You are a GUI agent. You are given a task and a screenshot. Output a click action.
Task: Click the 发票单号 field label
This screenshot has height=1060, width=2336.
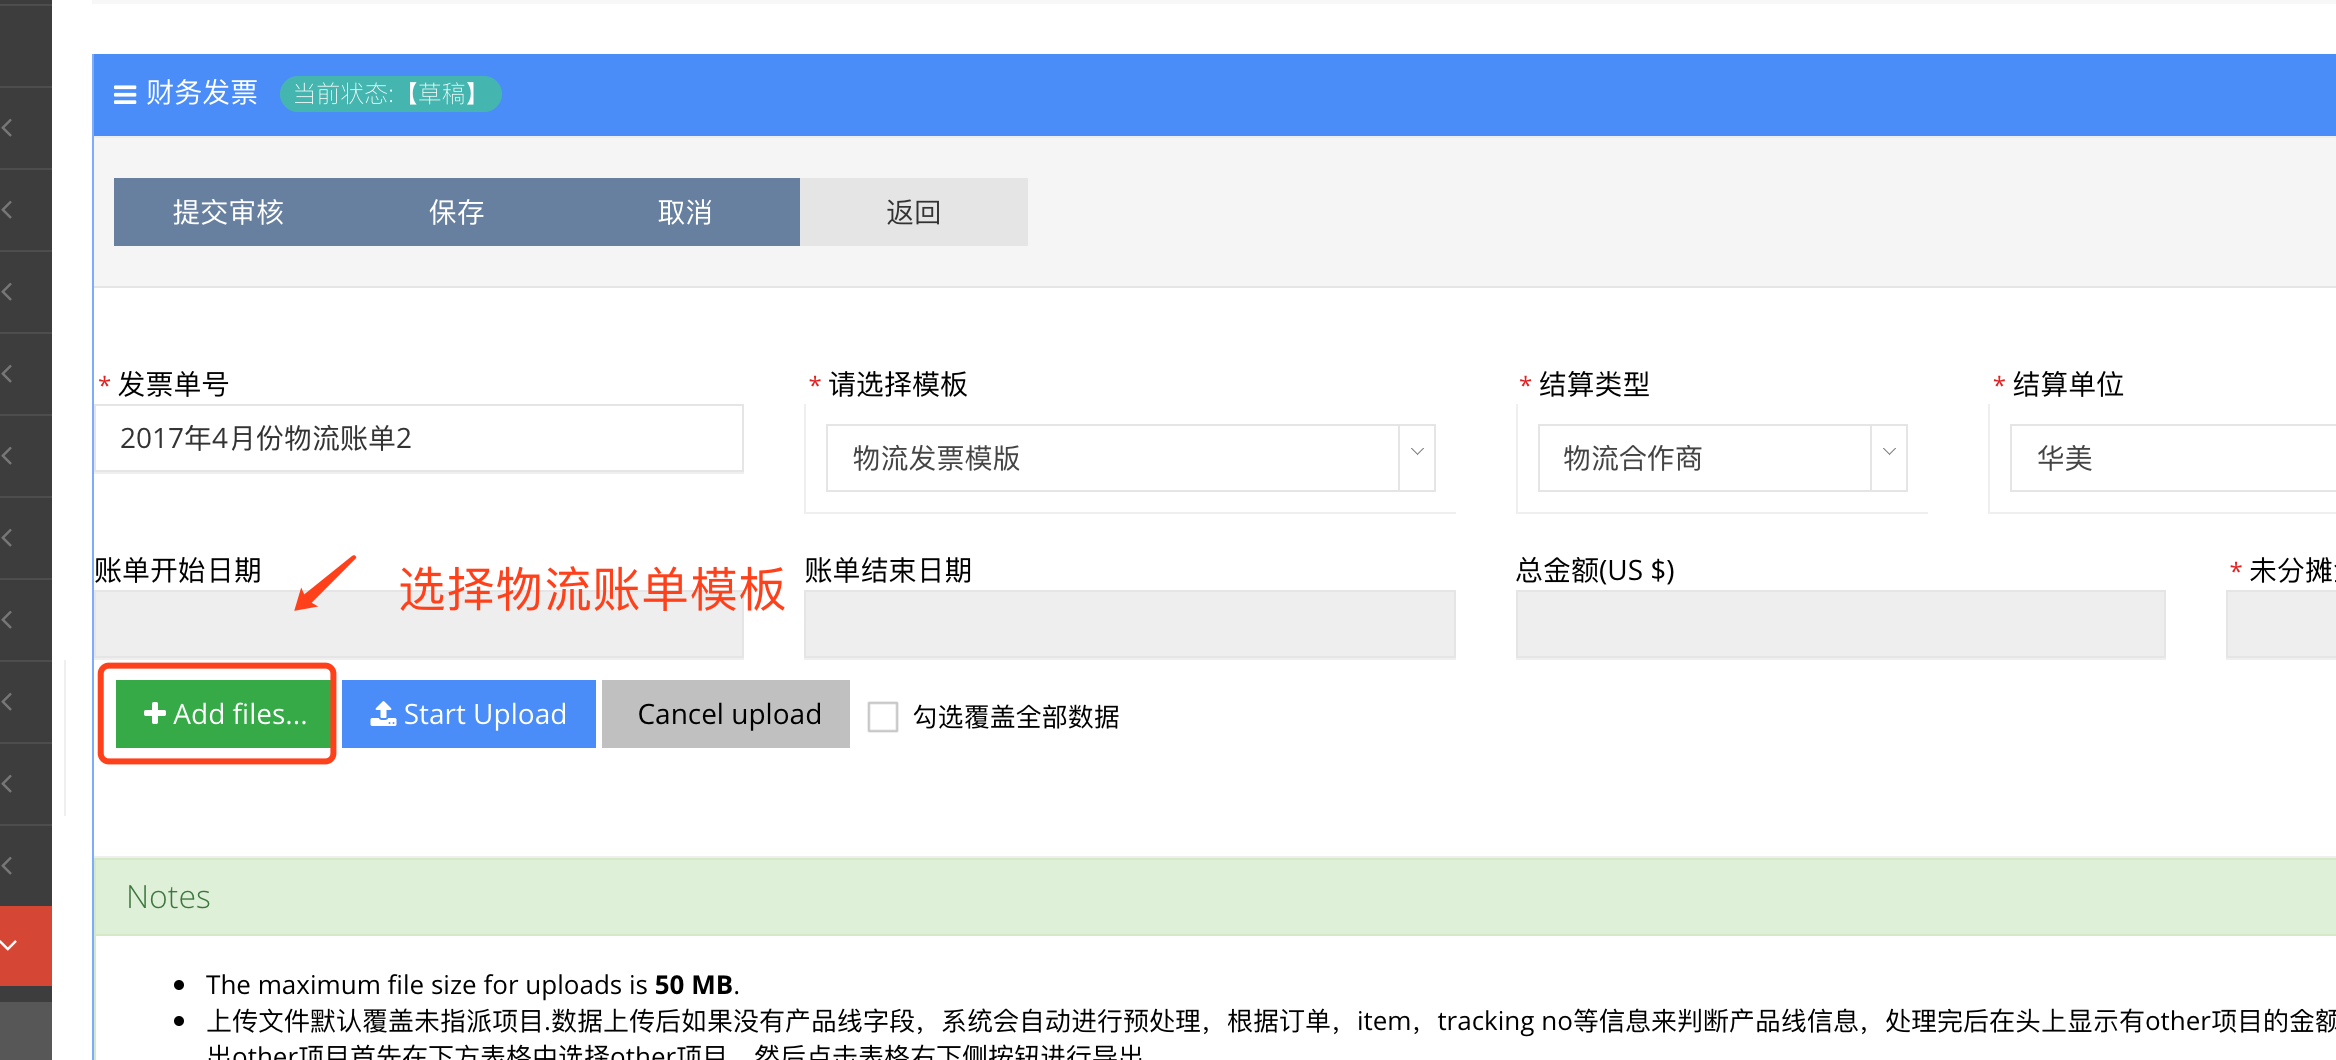coord(173,384)
